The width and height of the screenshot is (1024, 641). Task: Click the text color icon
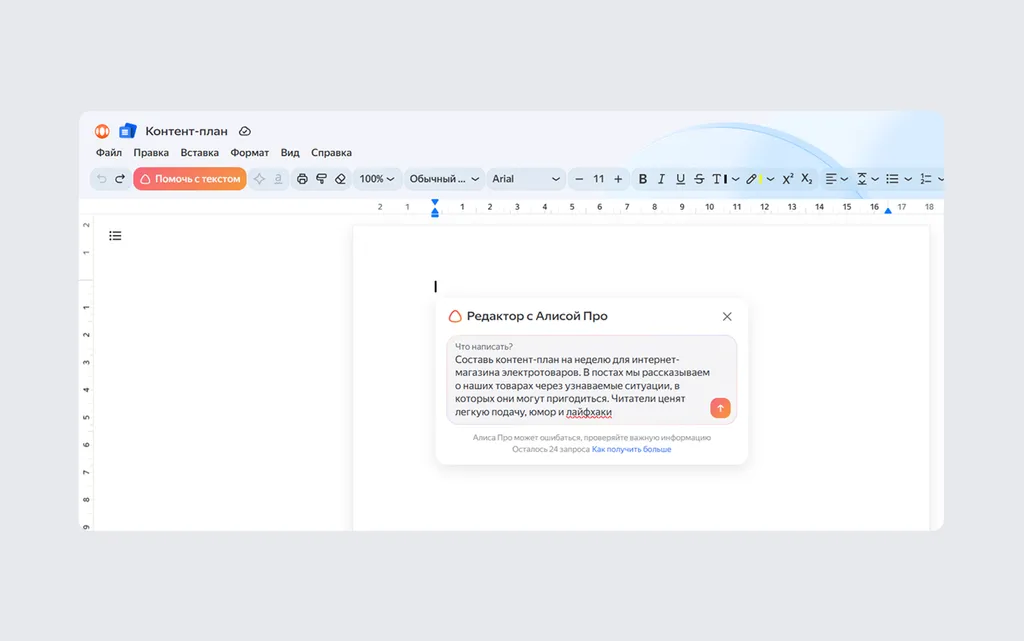point(720,179)
